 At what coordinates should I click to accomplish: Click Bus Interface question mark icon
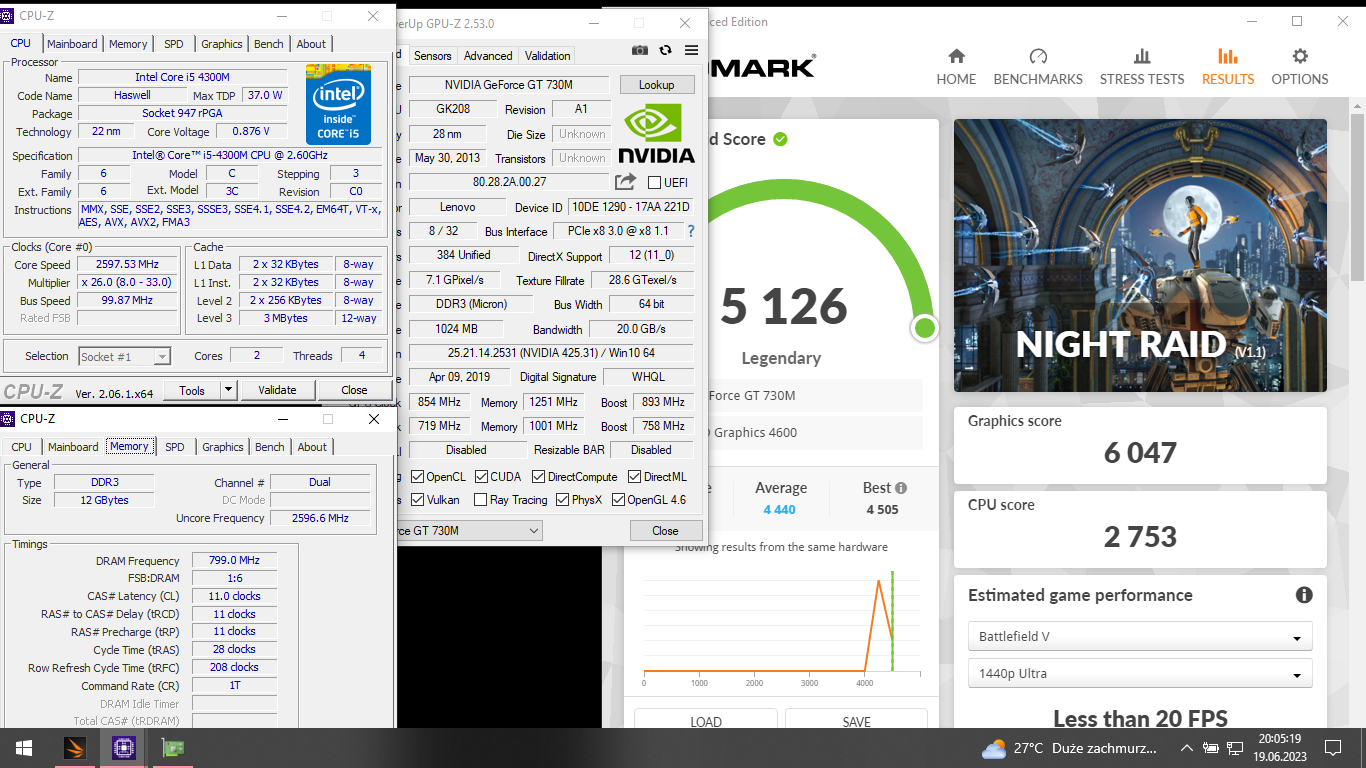click(690, 231)
